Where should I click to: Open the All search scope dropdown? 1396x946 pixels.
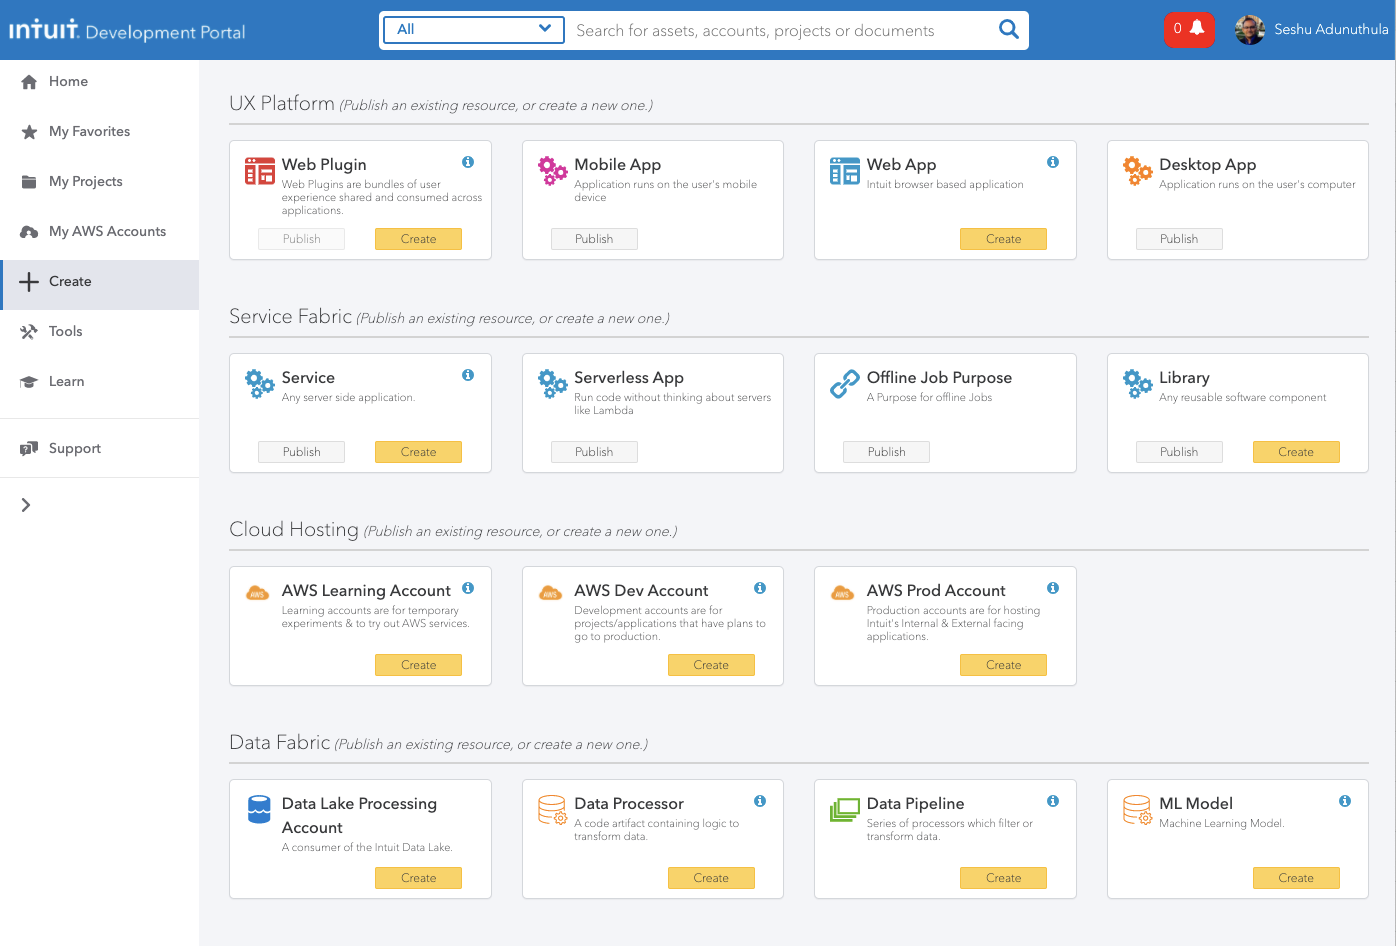tap(473, 29)
